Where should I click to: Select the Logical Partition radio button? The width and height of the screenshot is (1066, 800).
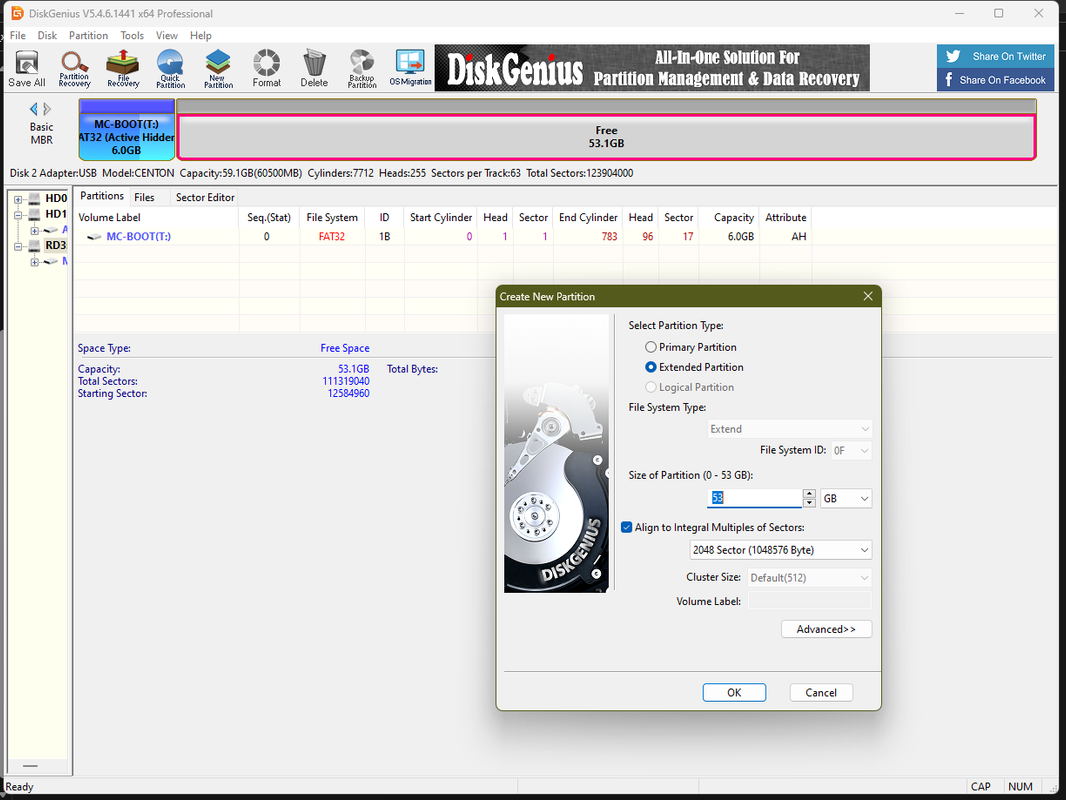point(651,387)
